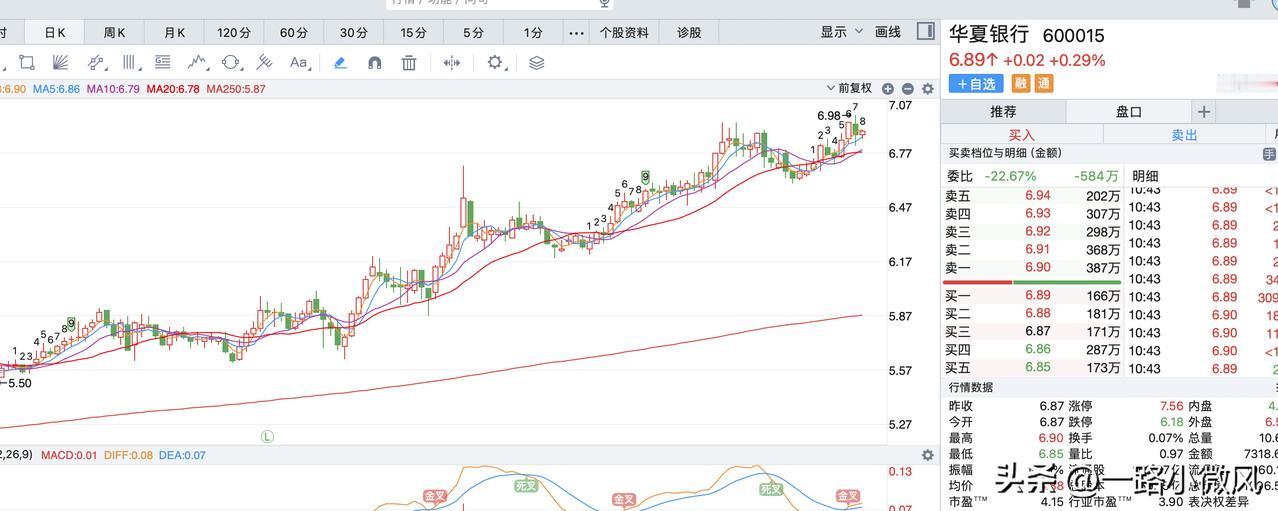The height and width of the screenshot is (511, 1278).
Task: Switch to 日K daily candlestick period
Action: [55, 33]
